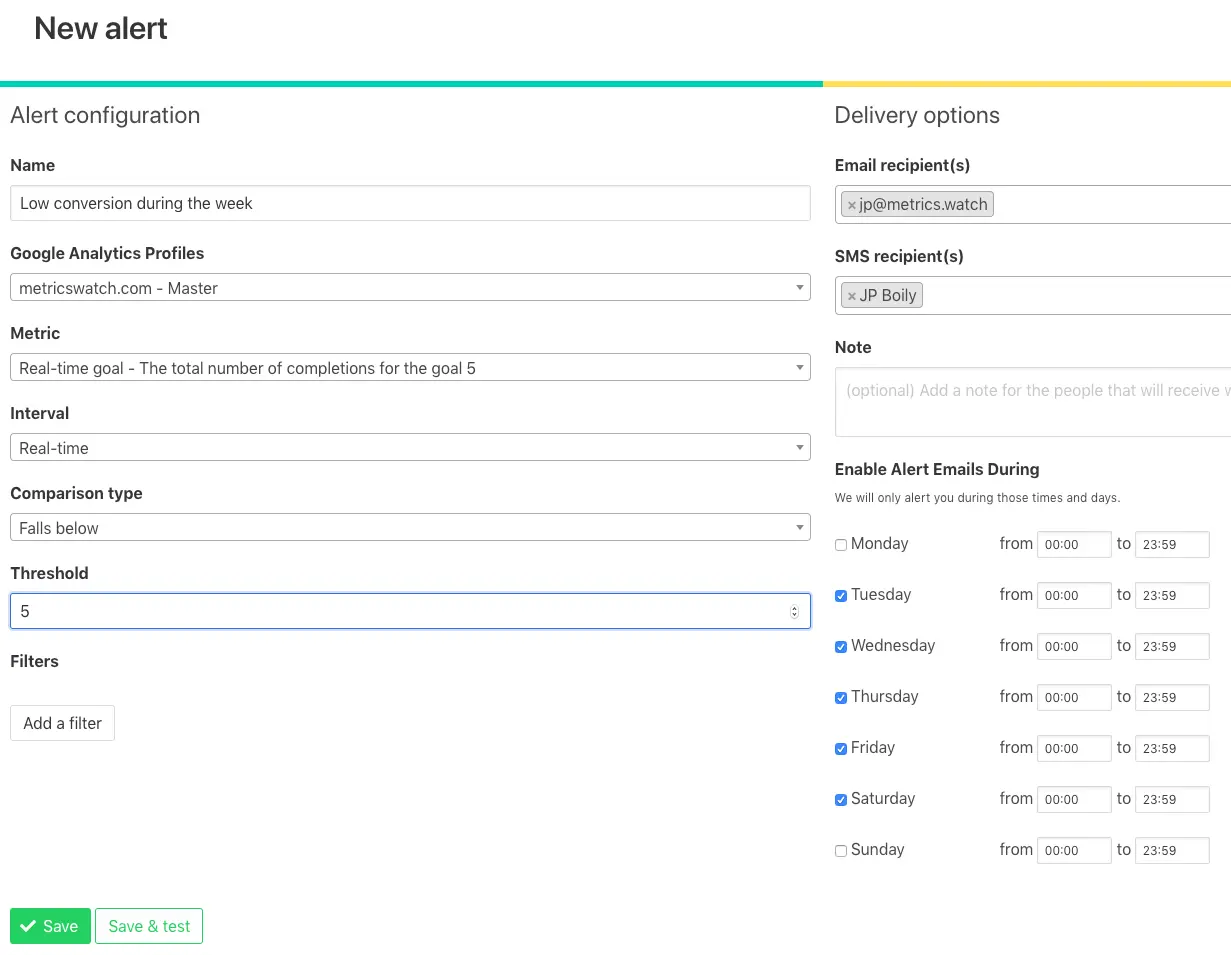Remove JP Boily SMS recipient tag
The image size is (1231, 955).
[852, 296]
